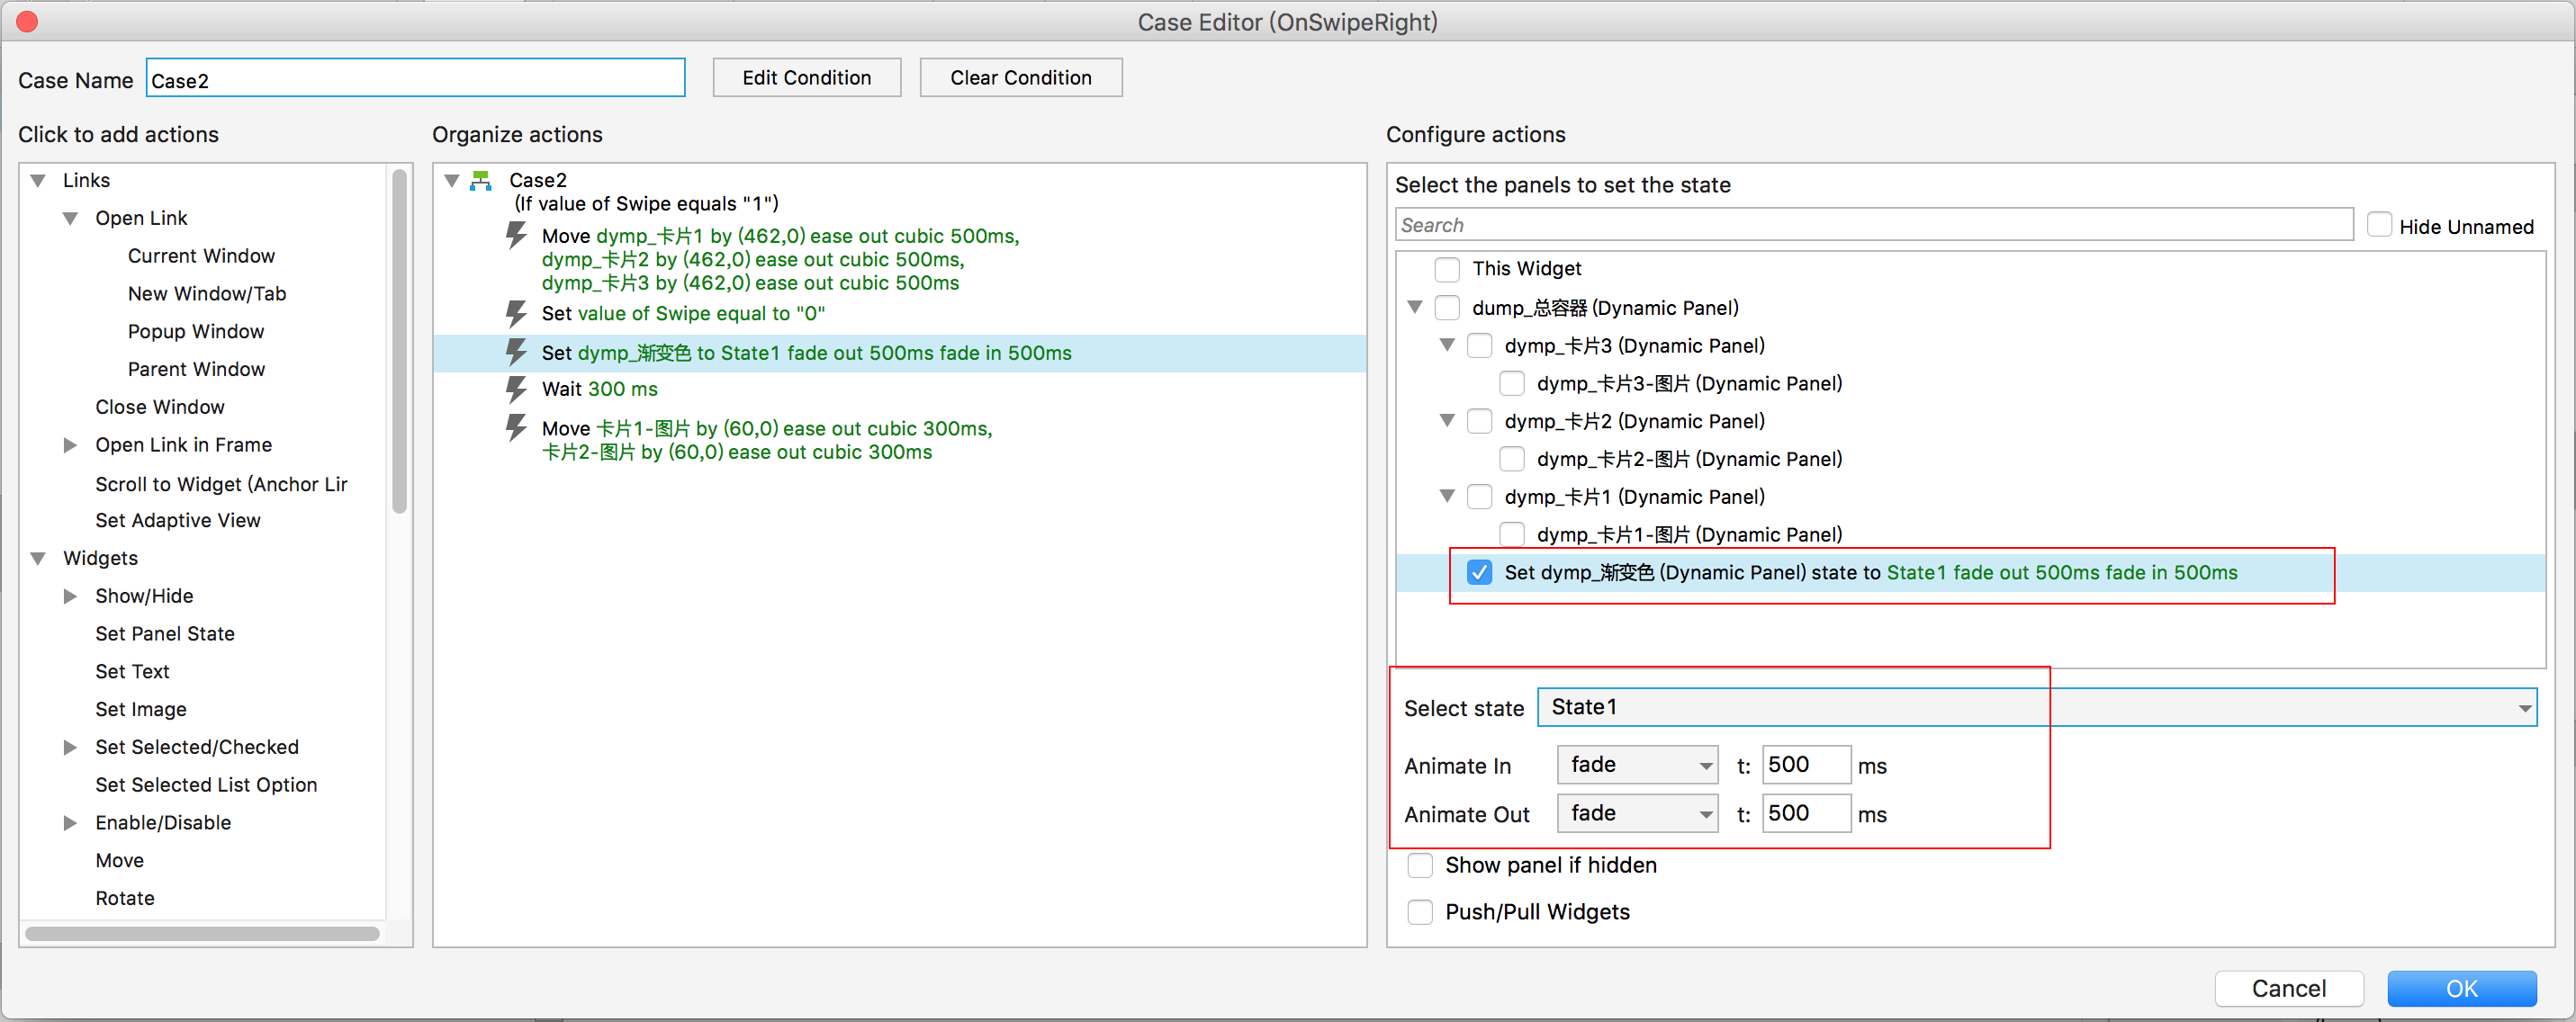Select Current Window under Open Link
The image size is (2576, 1022).
(201, 256)
